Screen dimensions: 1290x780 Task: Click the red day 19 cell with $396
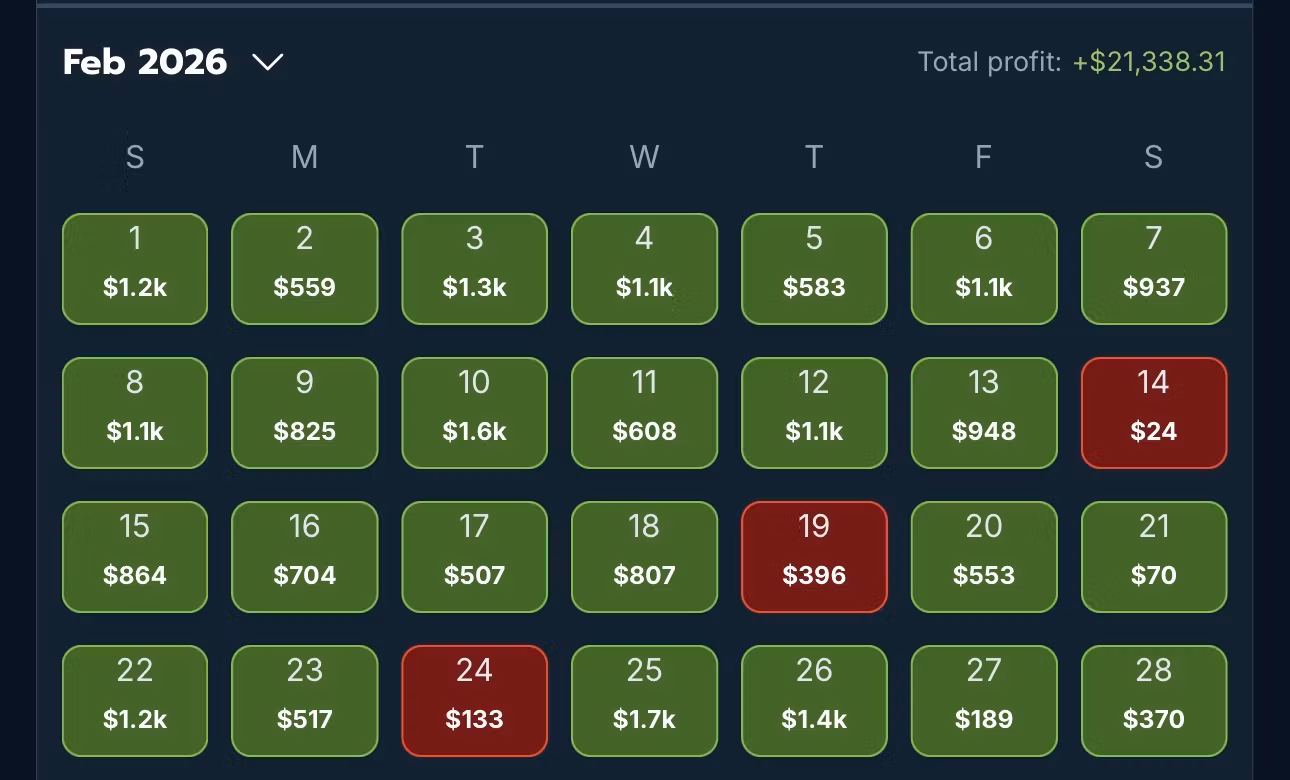pyautogui.click(x=814, y=557)
